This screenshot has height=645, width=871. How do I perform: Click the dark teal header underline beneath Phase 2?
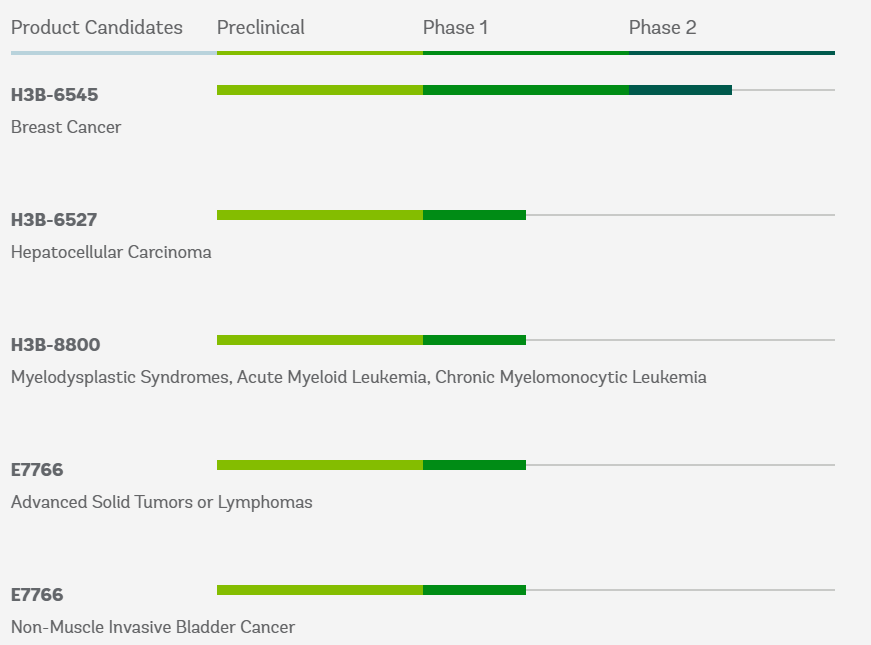point(732,53)
